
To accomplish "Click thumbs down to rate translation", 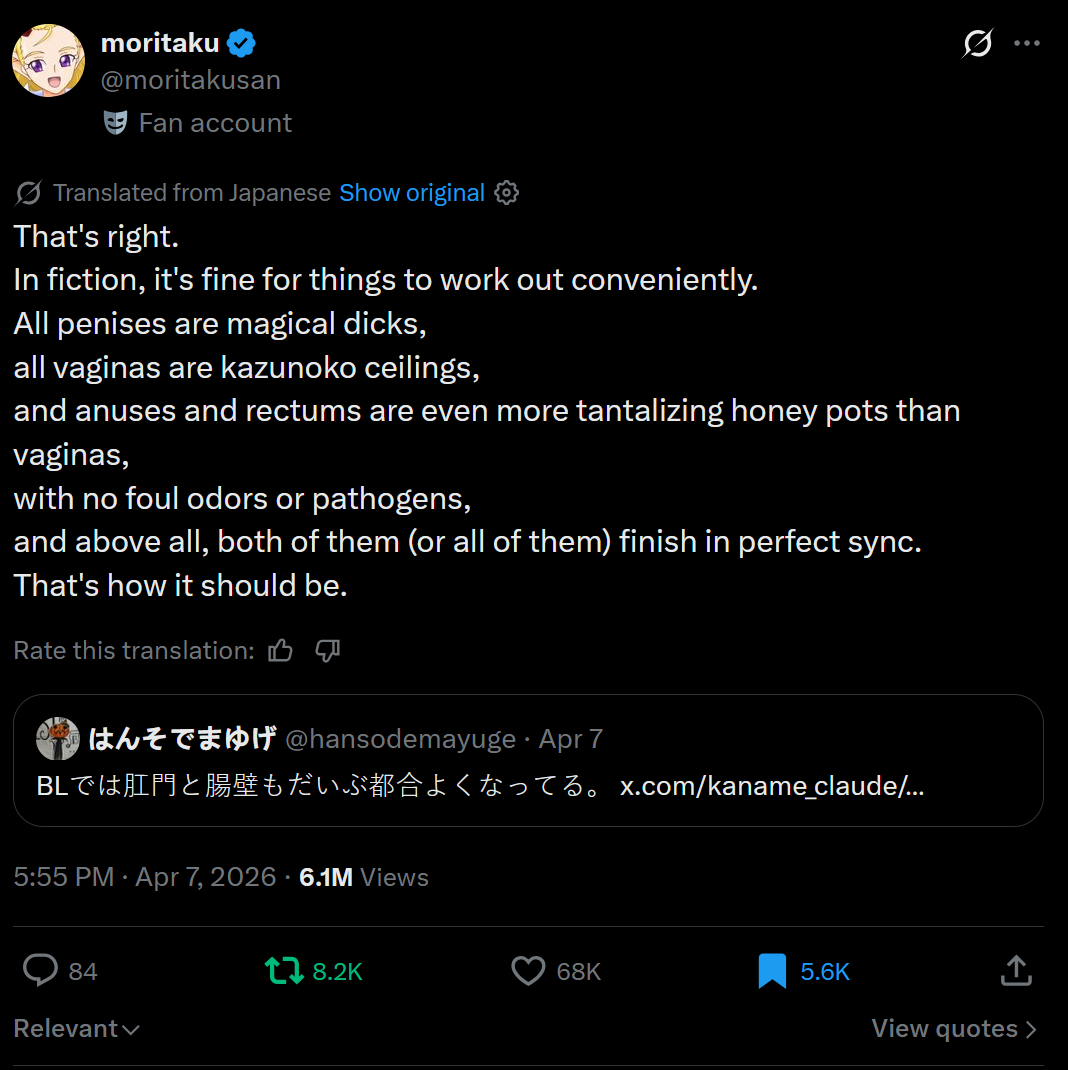I will tap(328, 651).
